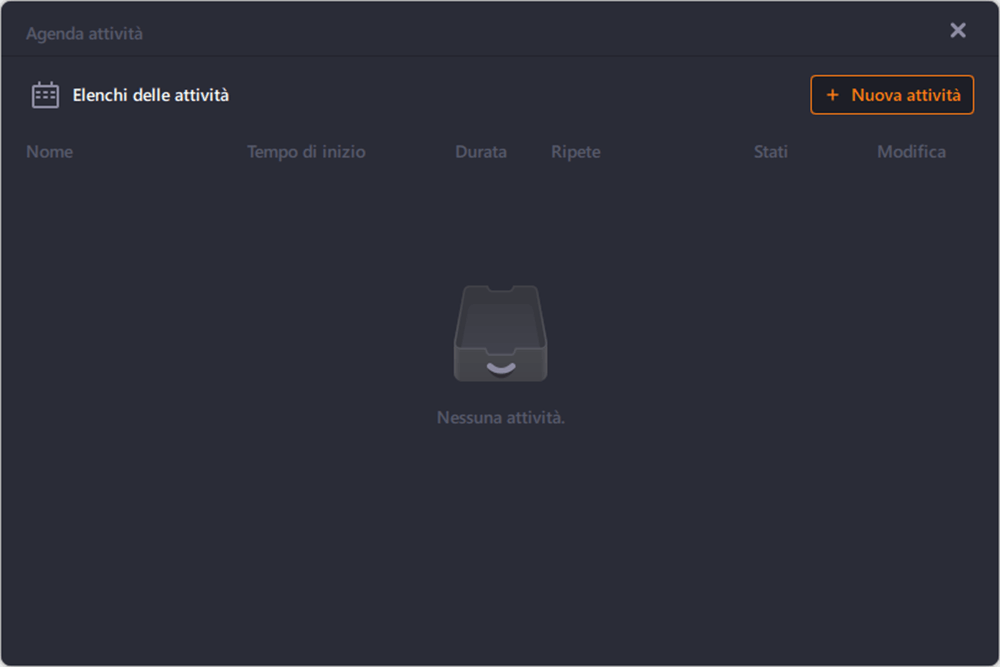Click the Elenchi delle attività heading
1000x667 pixels.
(x=151, y=95)
